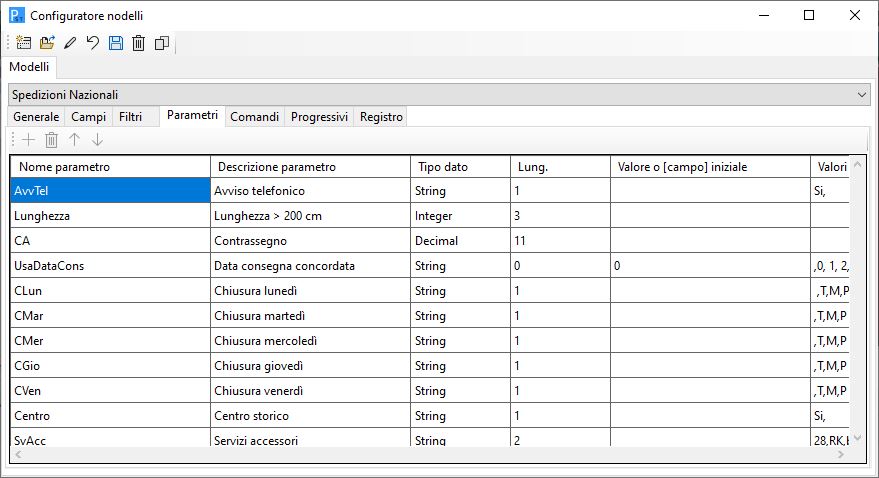Move parameter up with arrow icon
879x478 pixels.
(x=75, y=140)
